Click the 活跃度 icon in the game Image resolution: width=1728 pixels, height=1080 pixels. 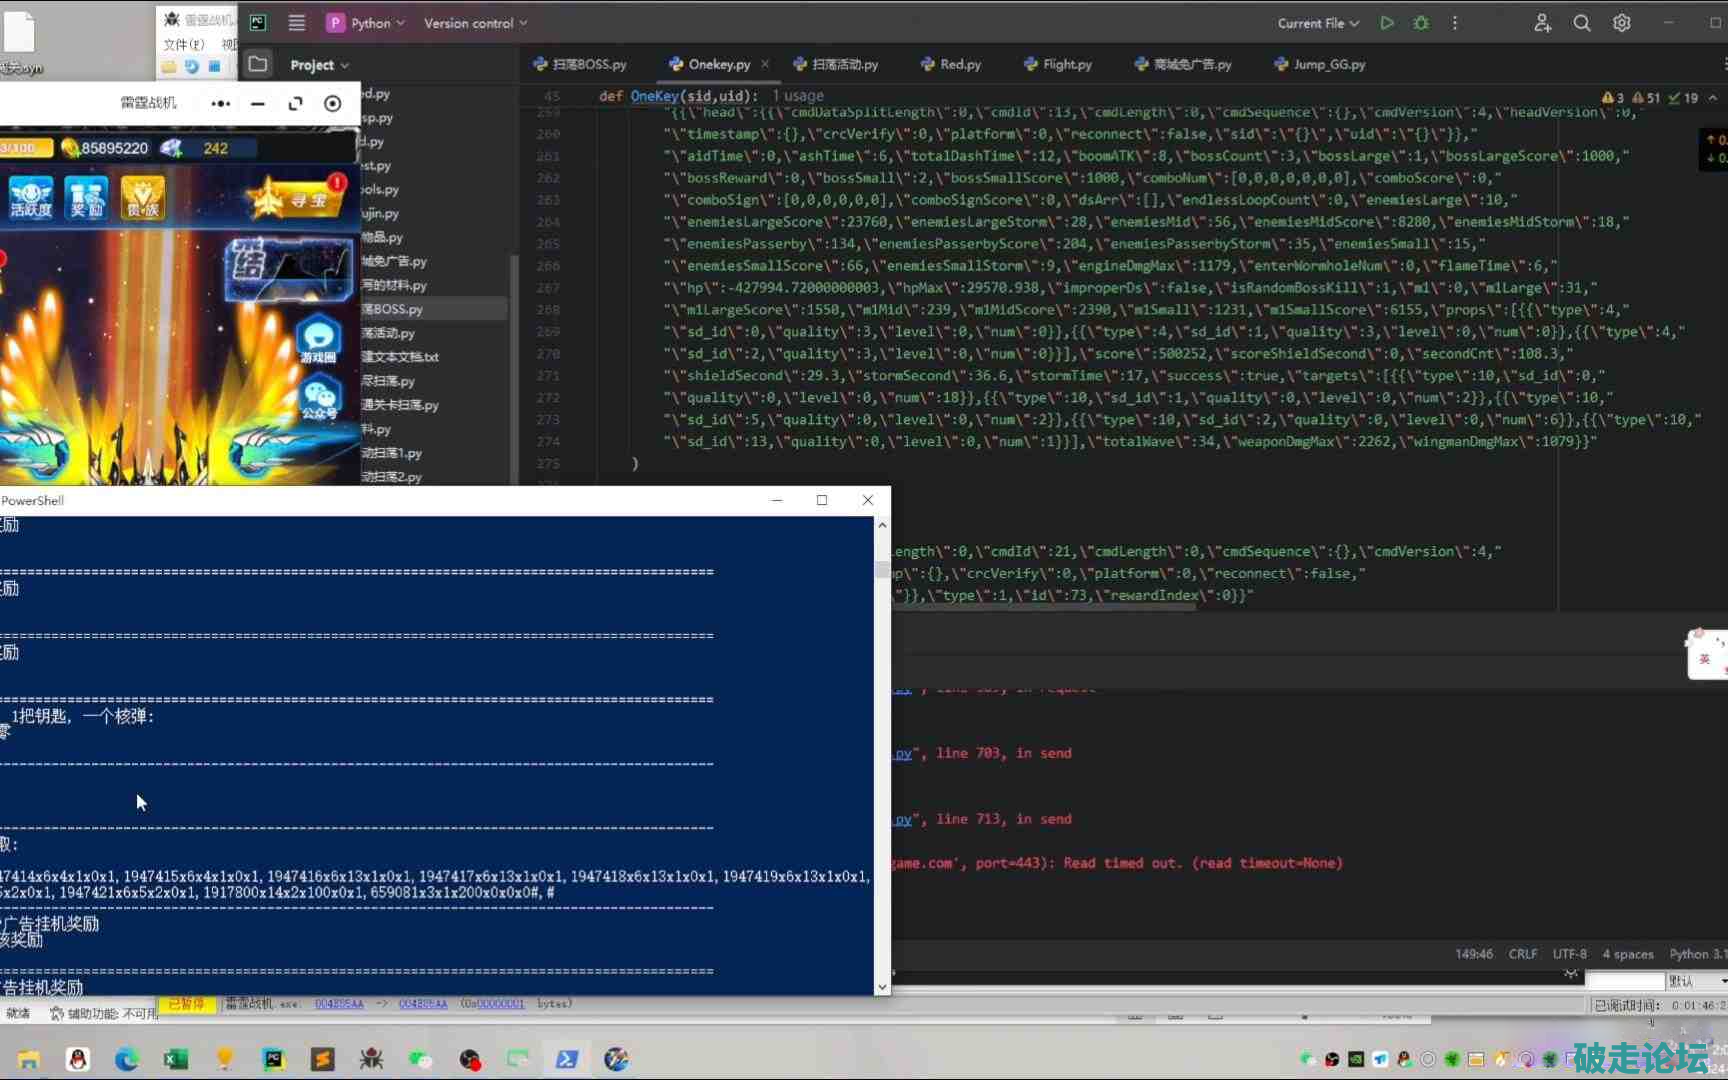(31, 197)
